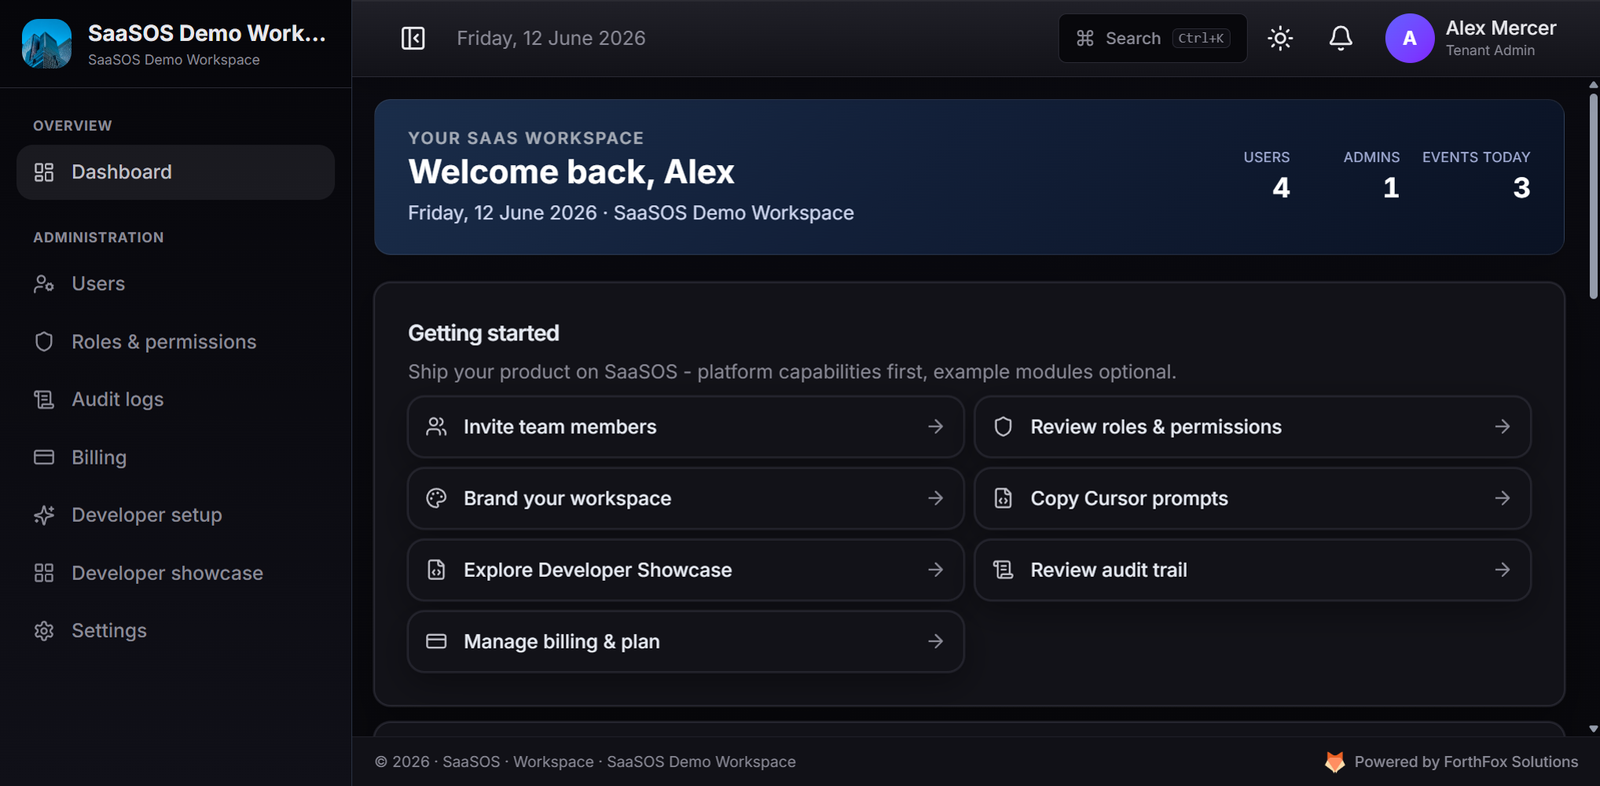1600x786 pixels.
Task: Open Invite team members card
Action: click(685, 427)
